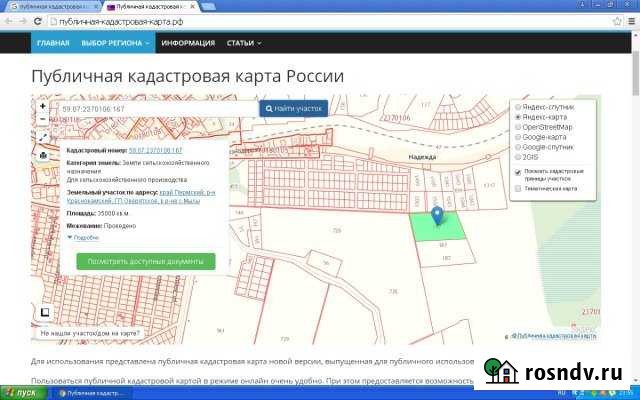Screen dimensions: 640x400
Task: Select the active Публичная кадастровая tab
Action: pos(149,7)
